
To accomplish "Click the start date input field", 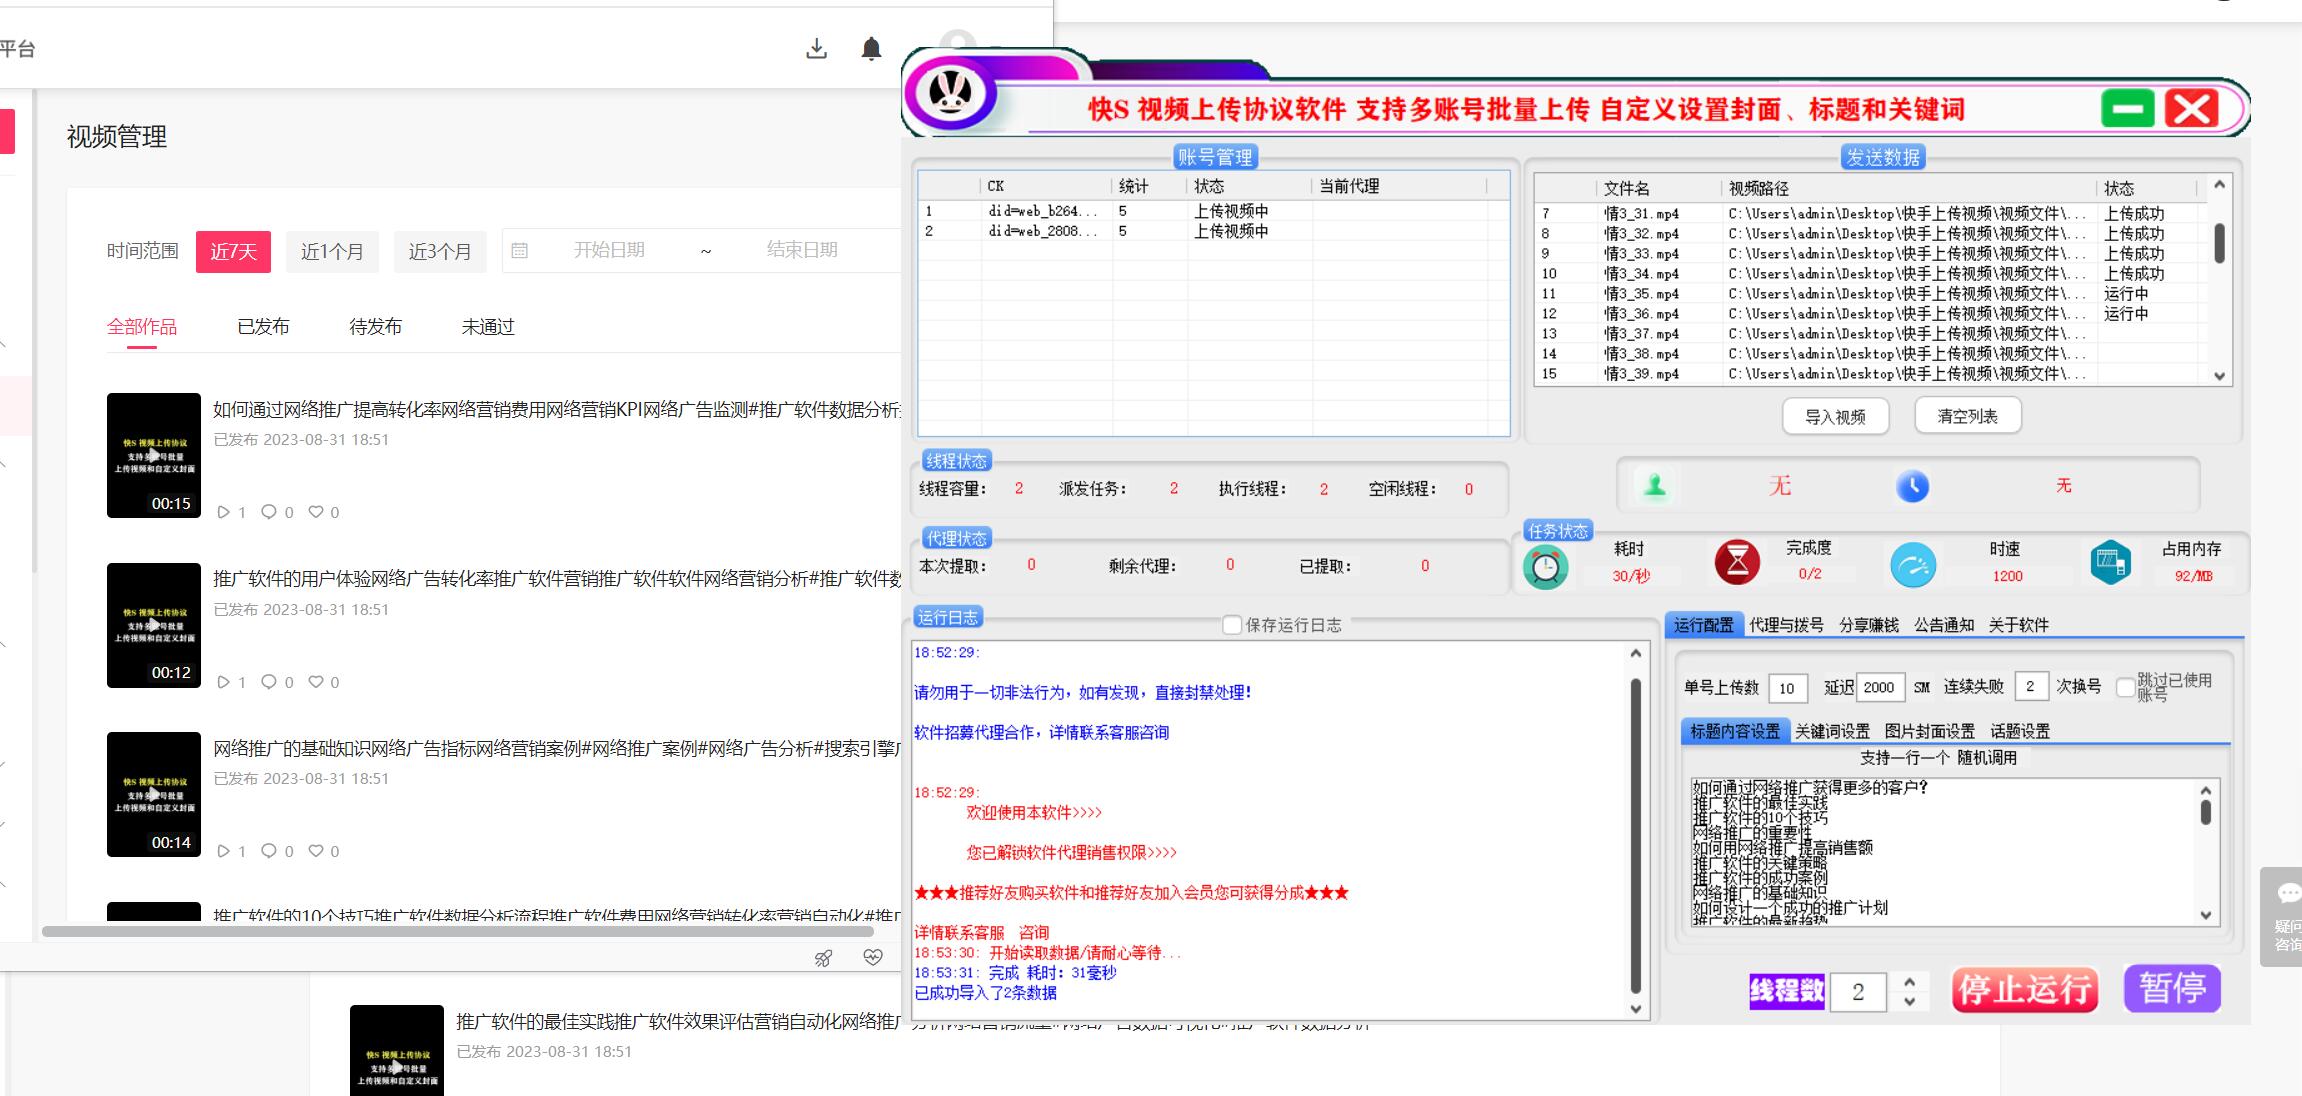I will tap(609, 250).
